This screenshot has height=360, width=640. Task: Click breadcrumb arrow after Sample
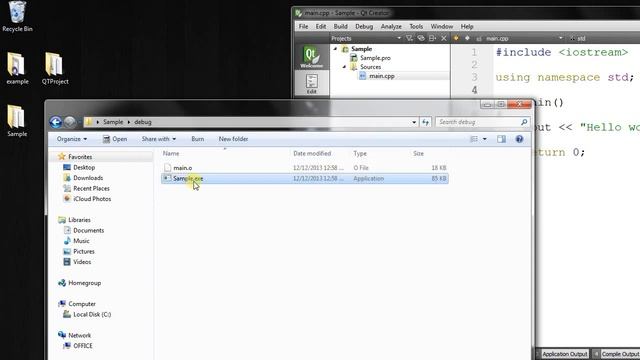129,122
